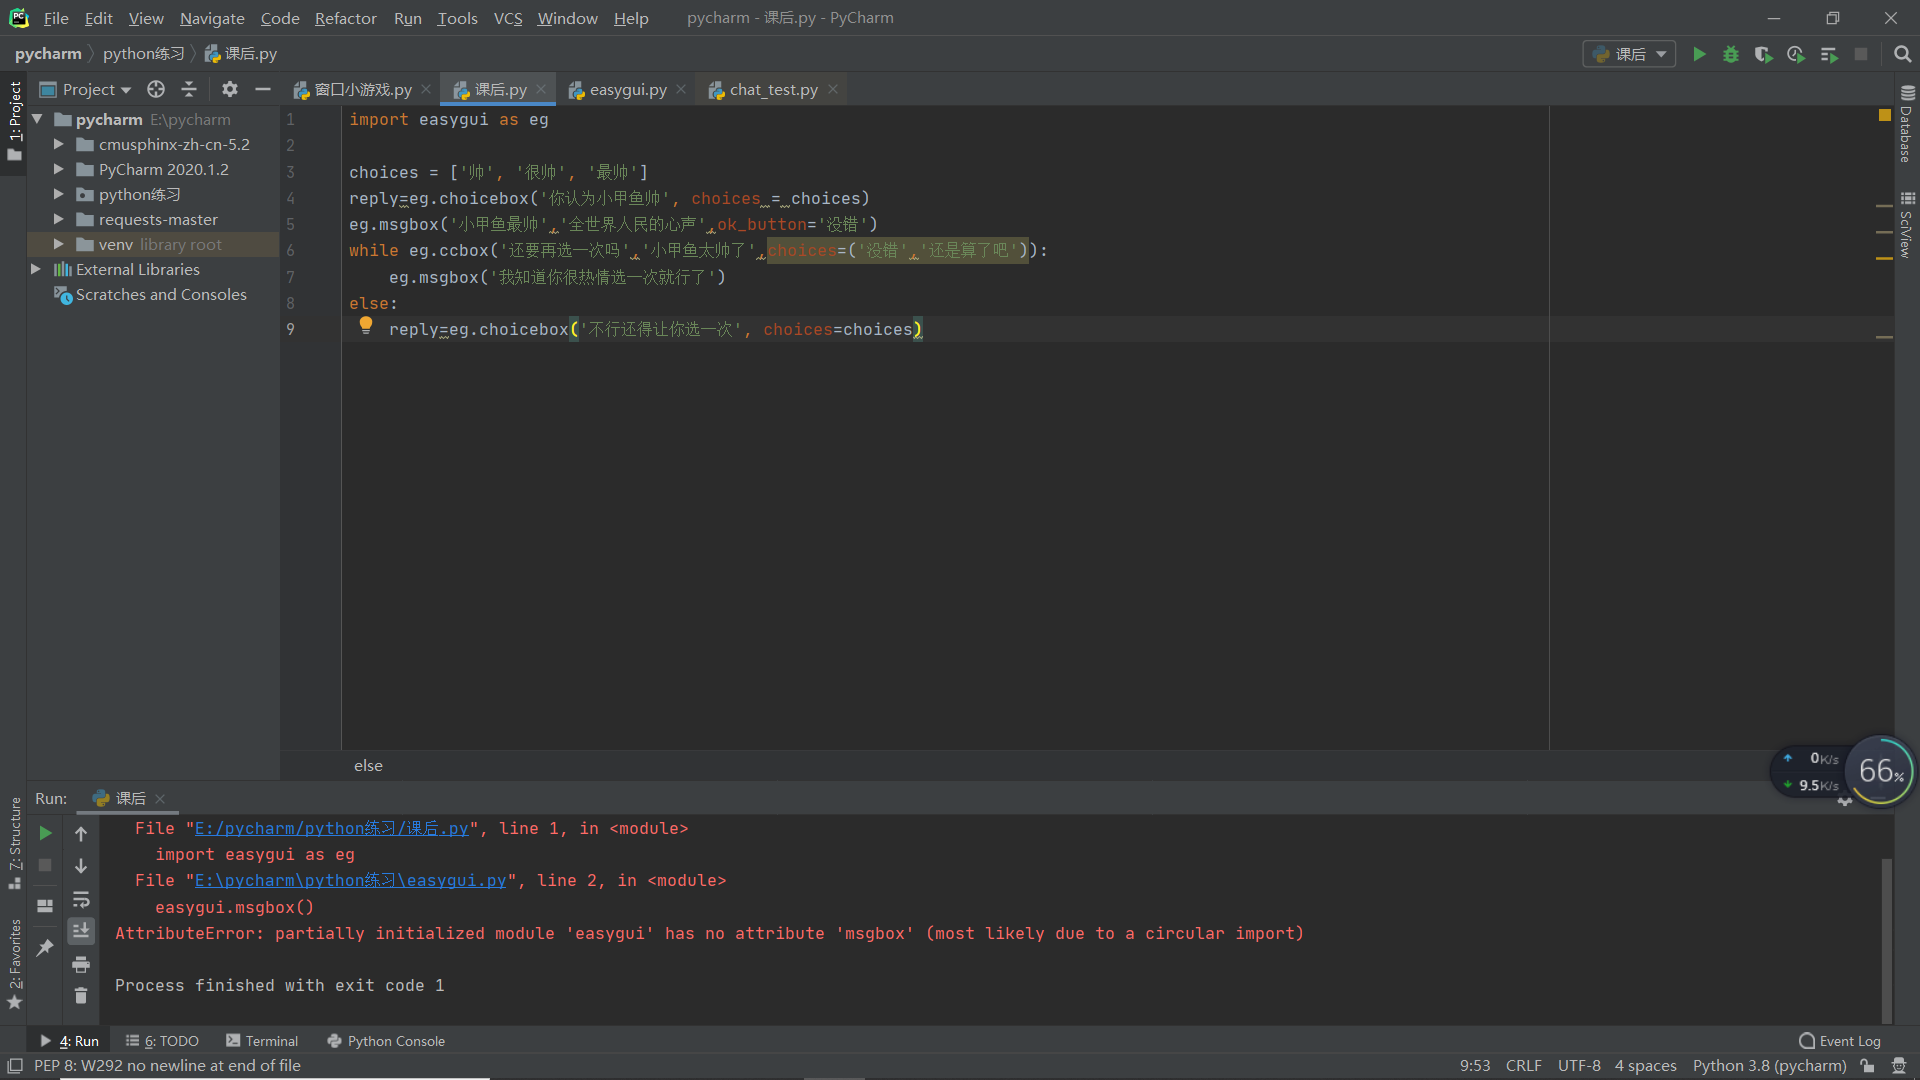Run the 课后 configuration with green play button
1920x1080 pixels.
pyautogui.click(x=1699, y=54)
